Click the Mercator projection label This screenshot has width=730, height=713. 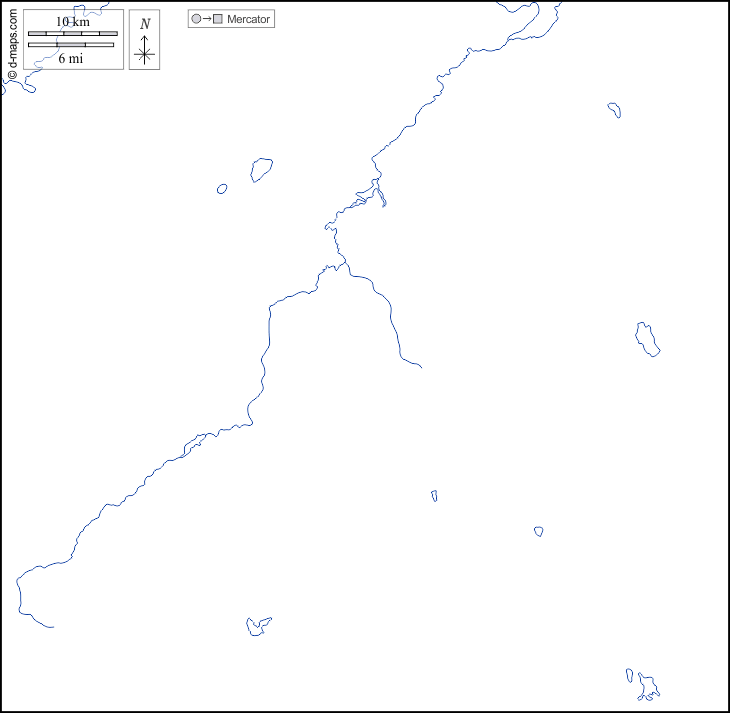tap(248, 19)
